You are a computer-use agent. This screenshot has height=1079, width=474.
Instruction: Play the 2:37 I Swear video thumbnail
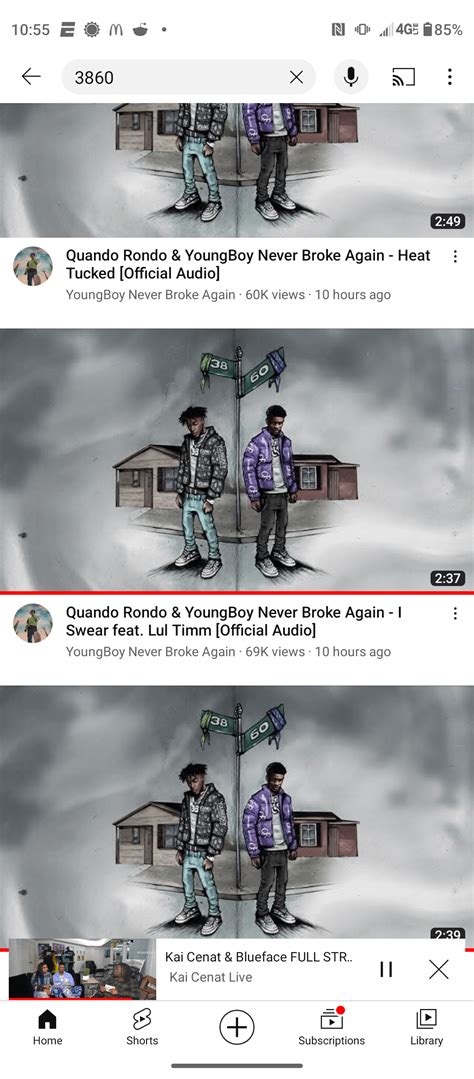coord(237,460)
